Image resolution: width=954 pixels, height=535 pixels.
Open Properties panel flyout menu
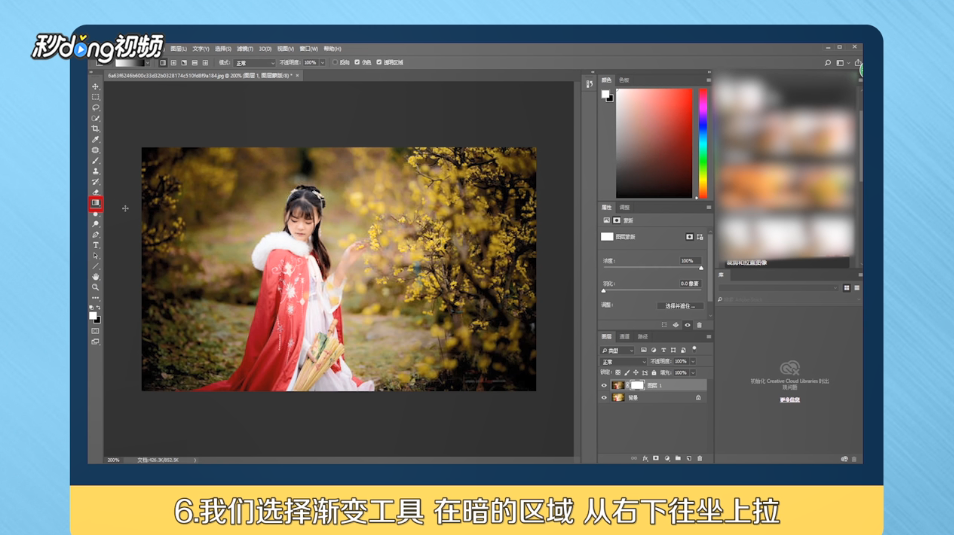tap(708, 208)
